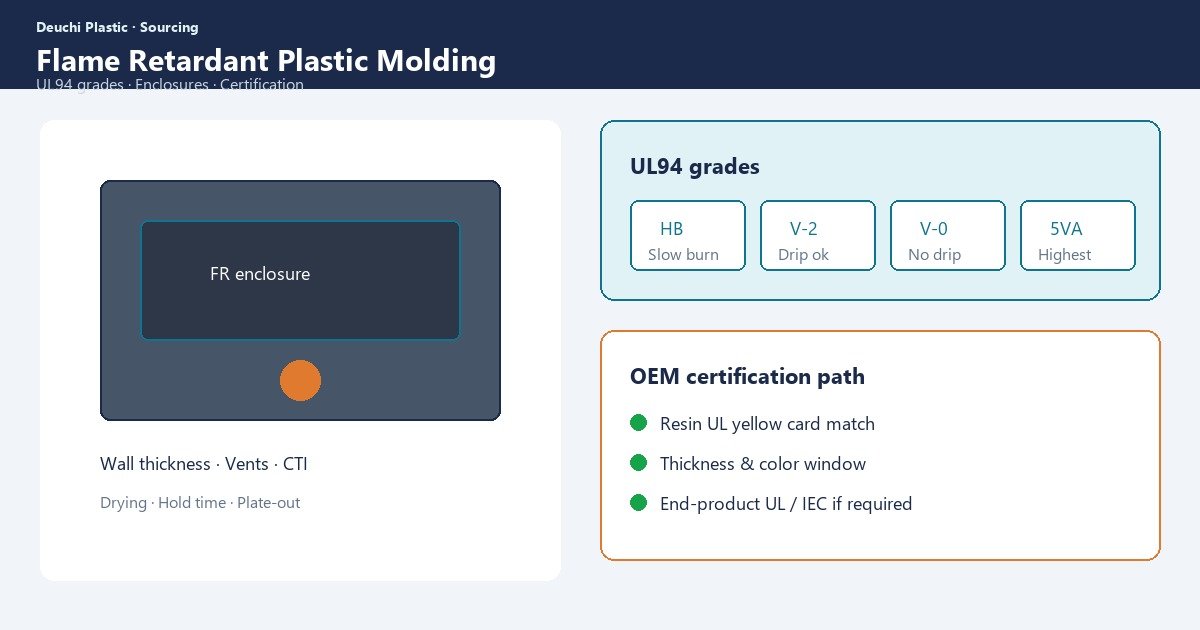Click the End-product UL / IEC if required item
Image resolution: width=1200 pixels, height=630 pixels.
point(786,504)
